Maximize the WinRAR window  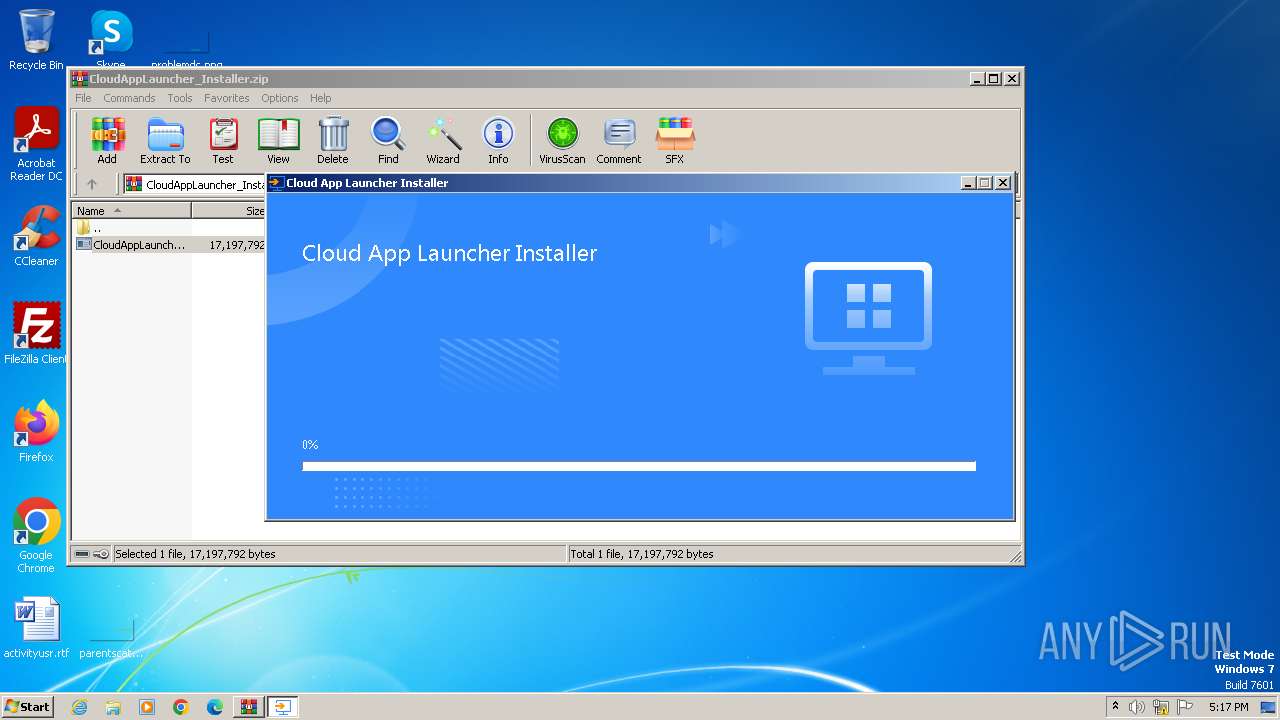click(x=993, y=79)
